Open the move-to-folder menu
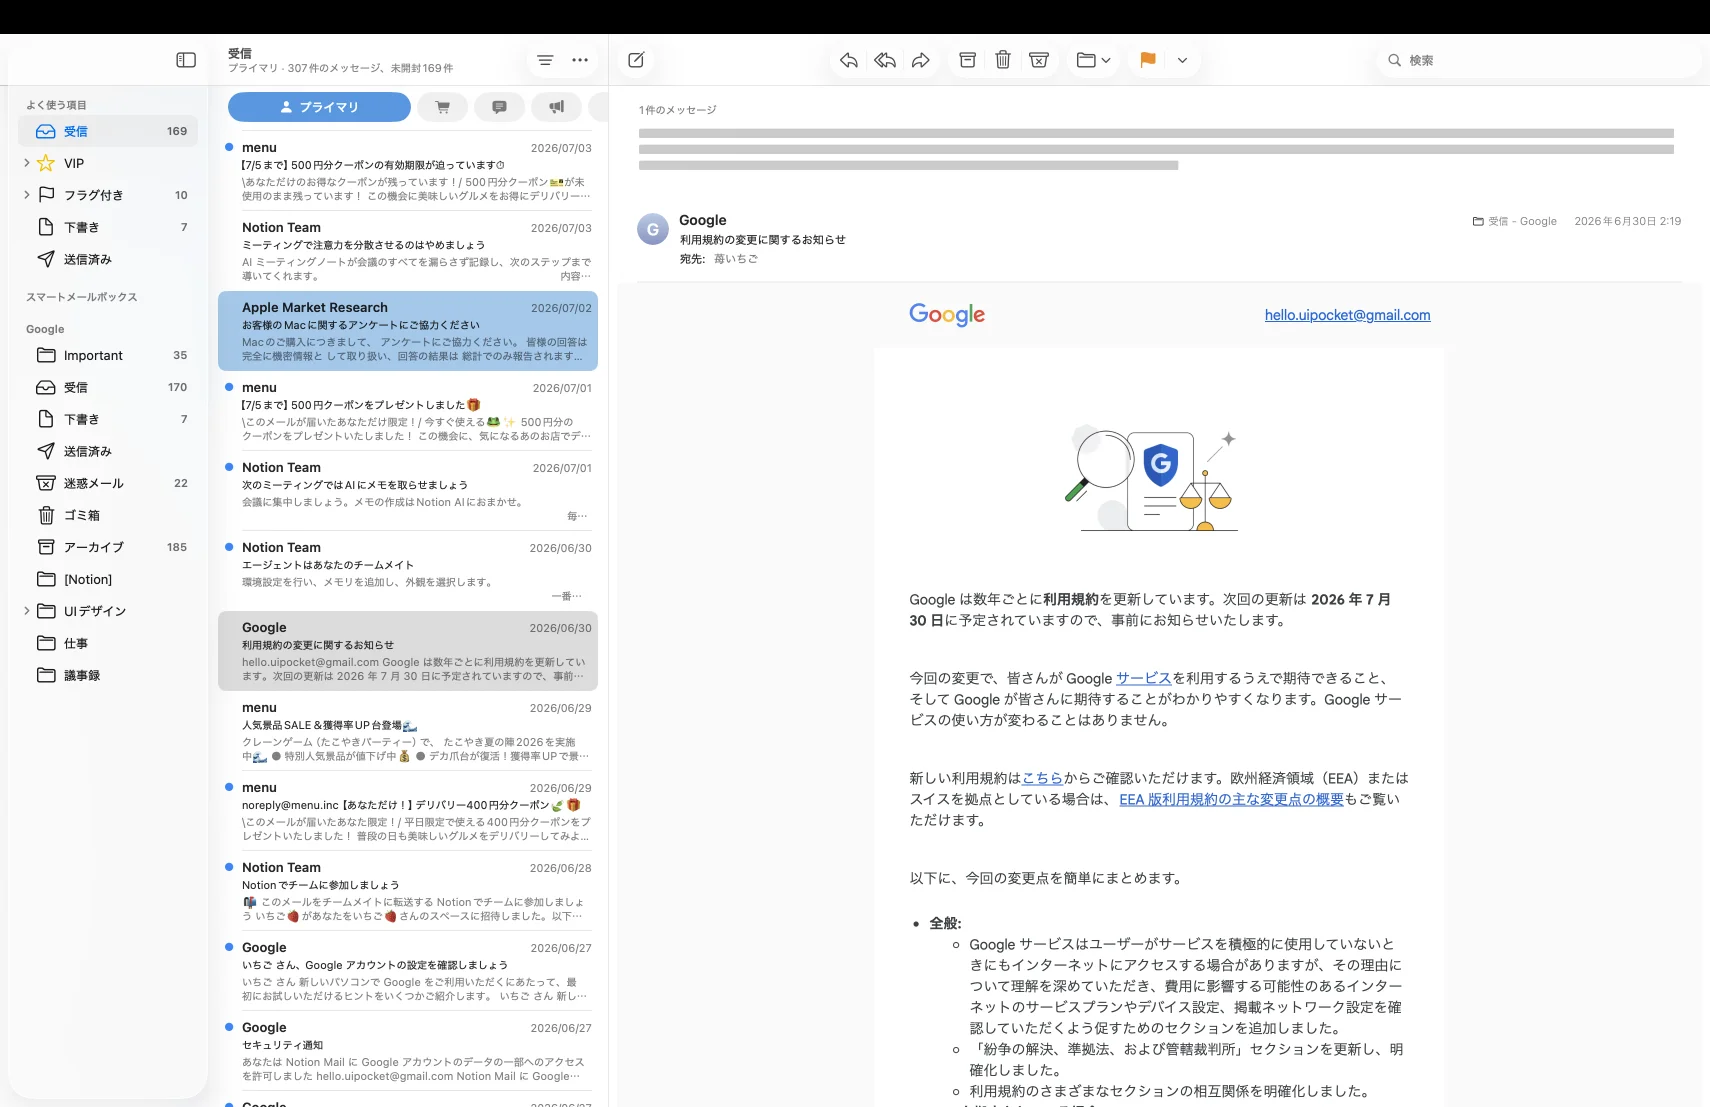The image size is (1710, 1107). (x=1094, y=60)
